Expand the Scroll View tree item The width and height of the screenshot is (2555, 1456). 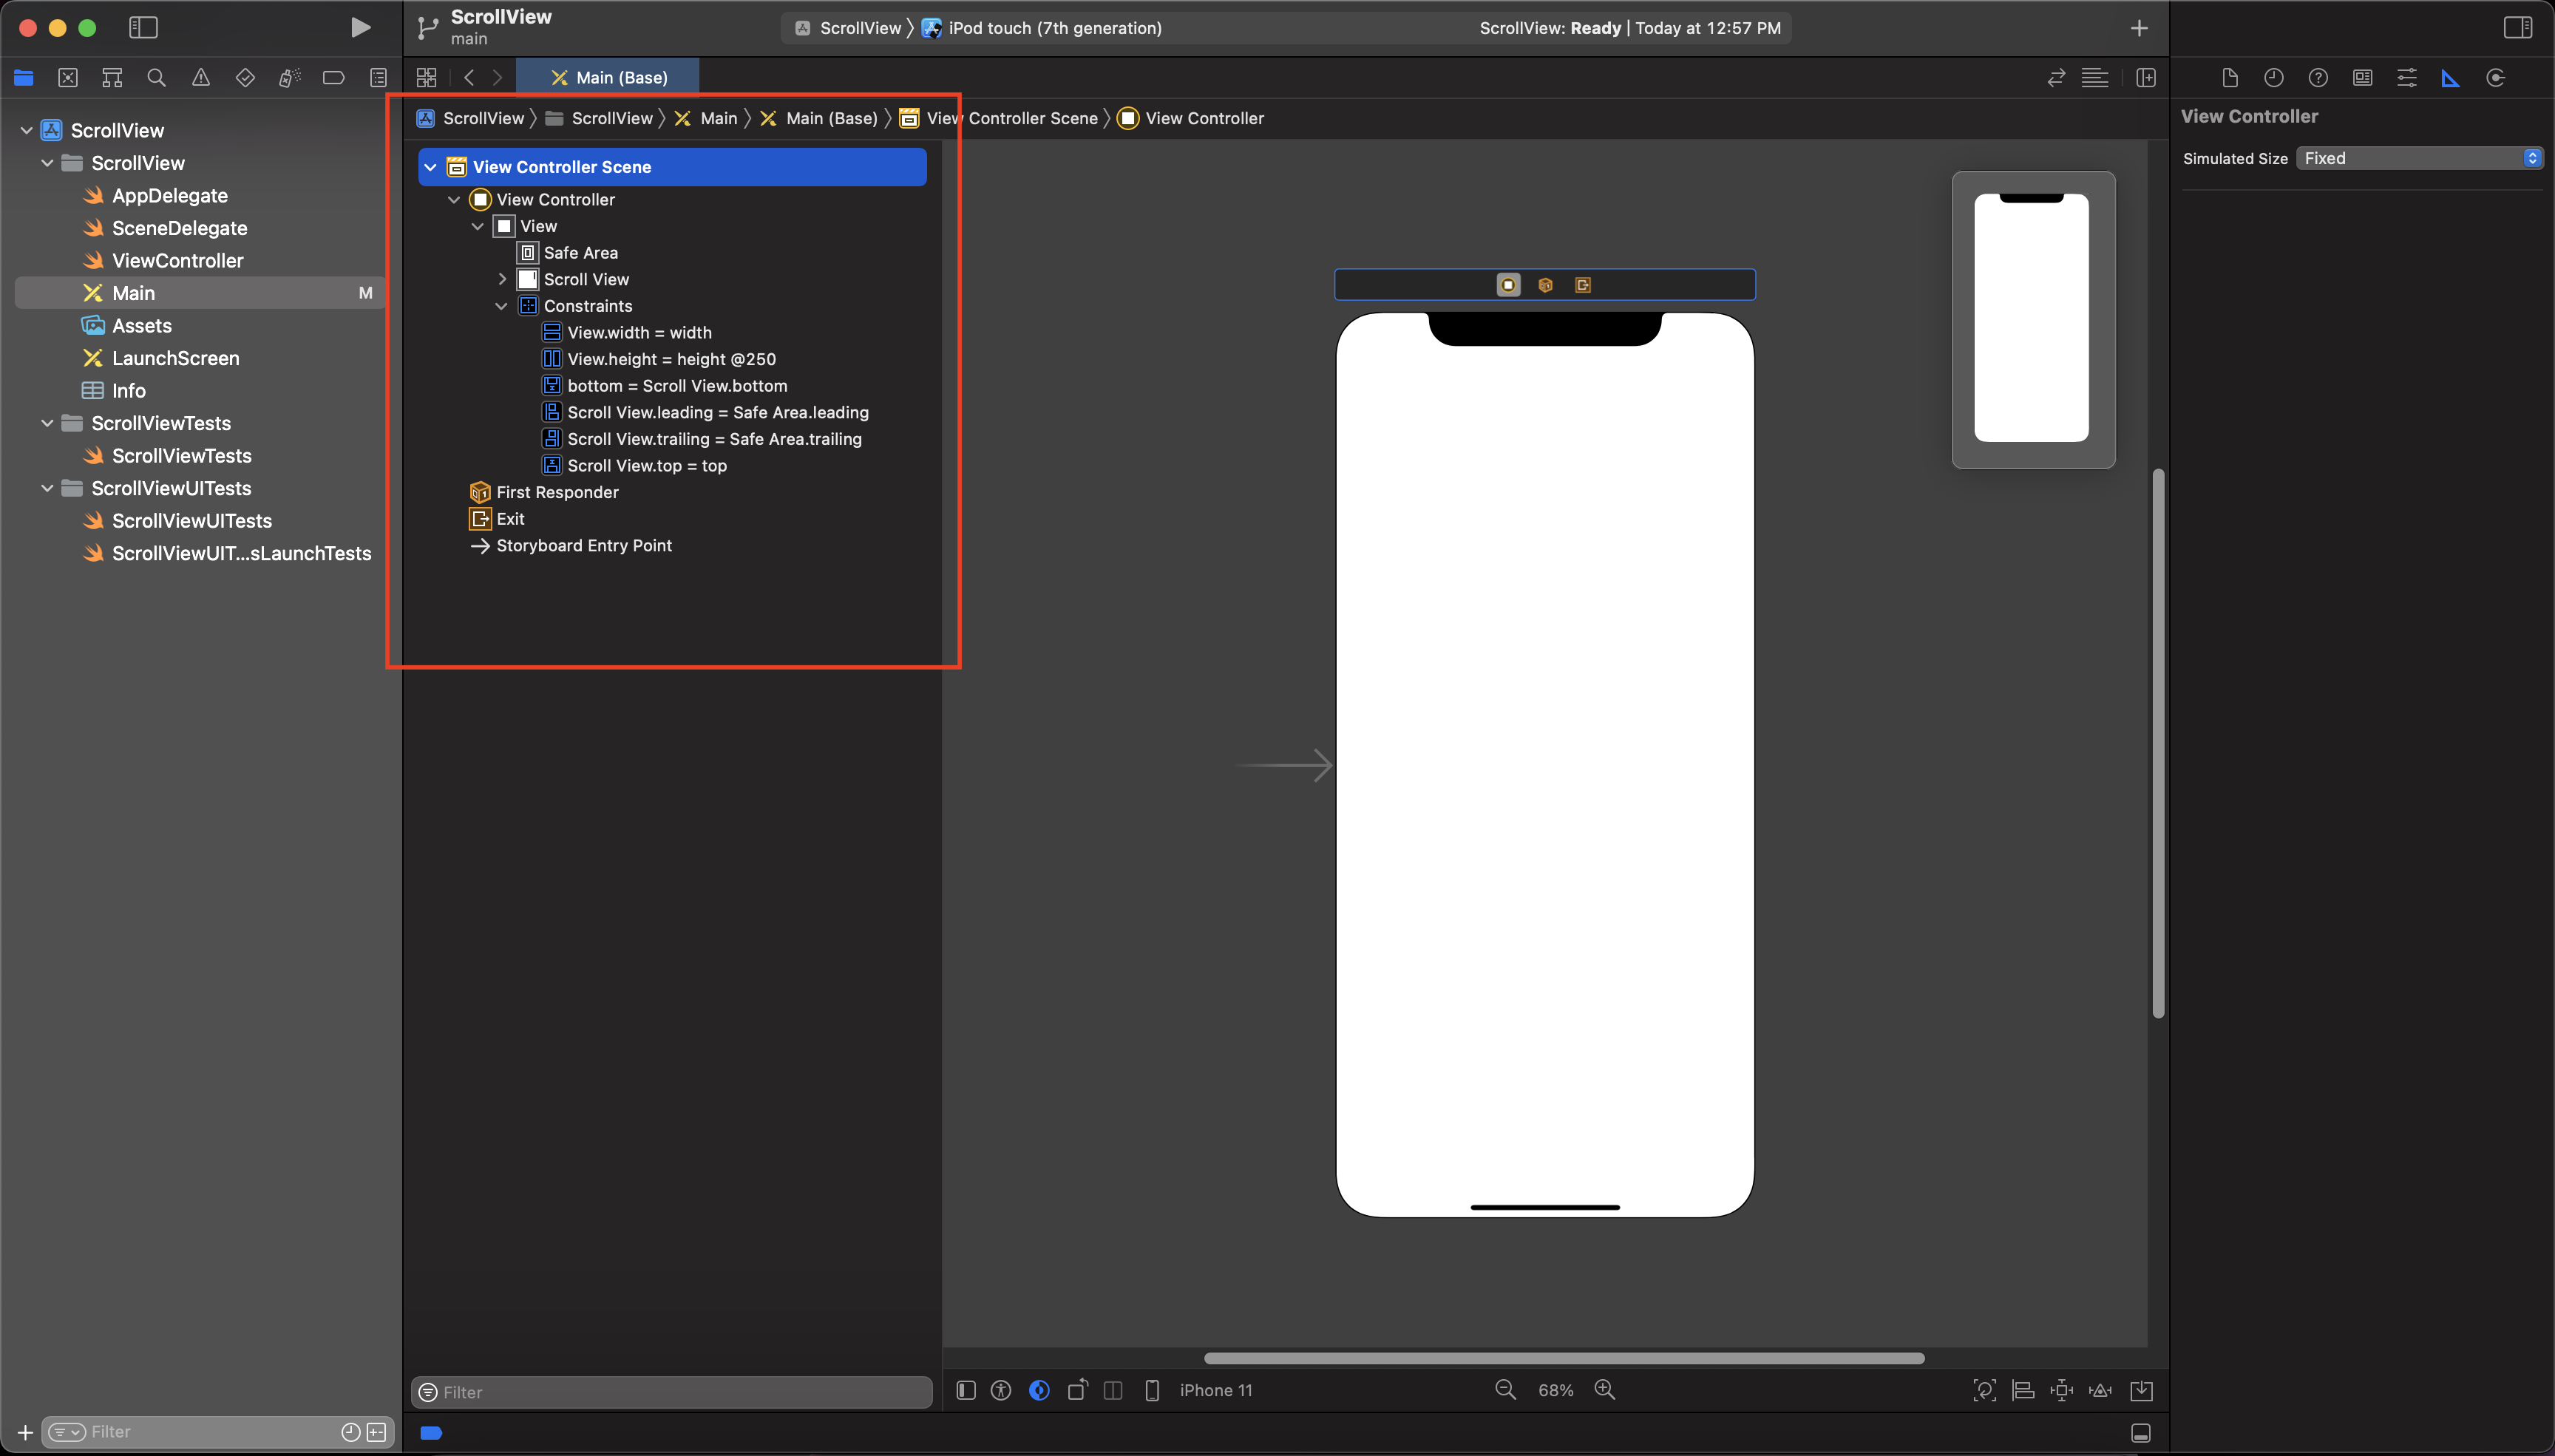pyautogui.click(x=502, y=279)
